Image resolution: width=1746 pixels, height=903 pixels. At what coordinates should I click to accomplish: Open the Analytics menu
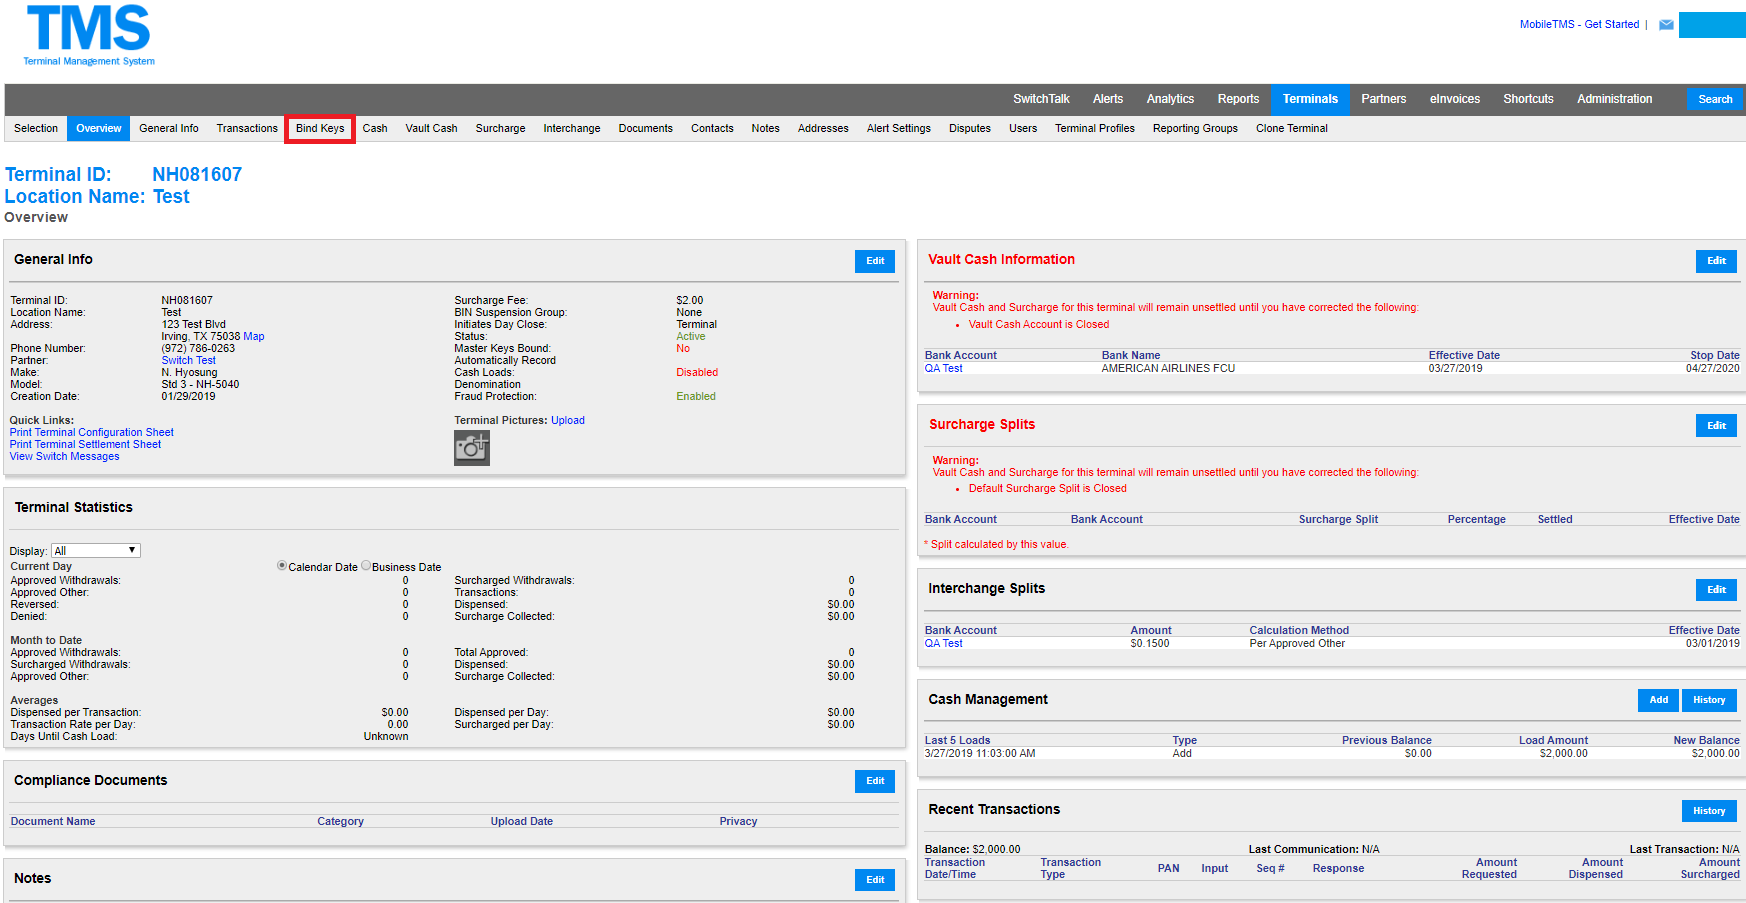pos(1170,99)
